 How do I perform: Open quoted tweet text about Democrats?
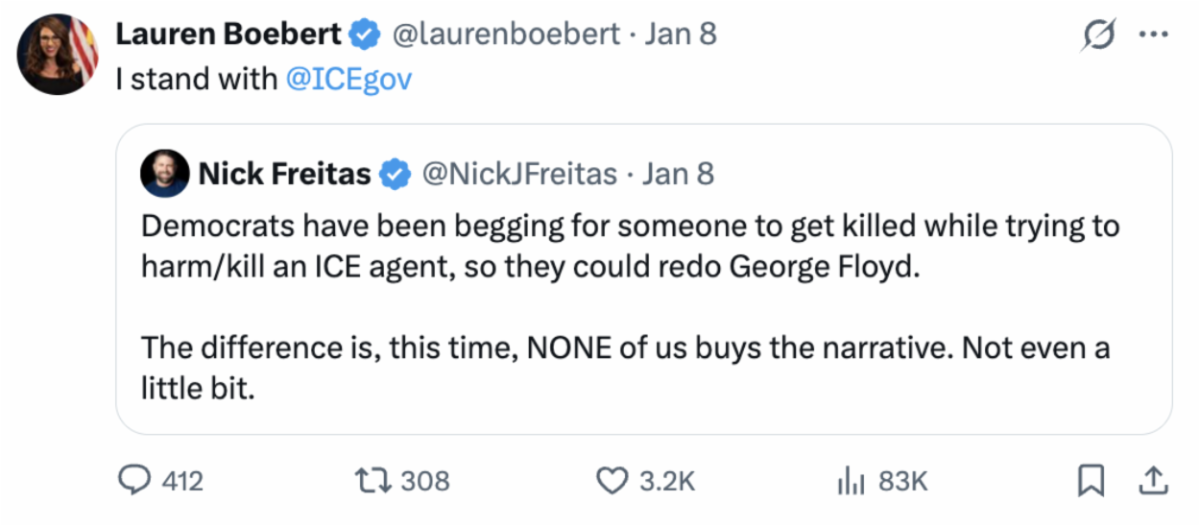pos(630,248)
